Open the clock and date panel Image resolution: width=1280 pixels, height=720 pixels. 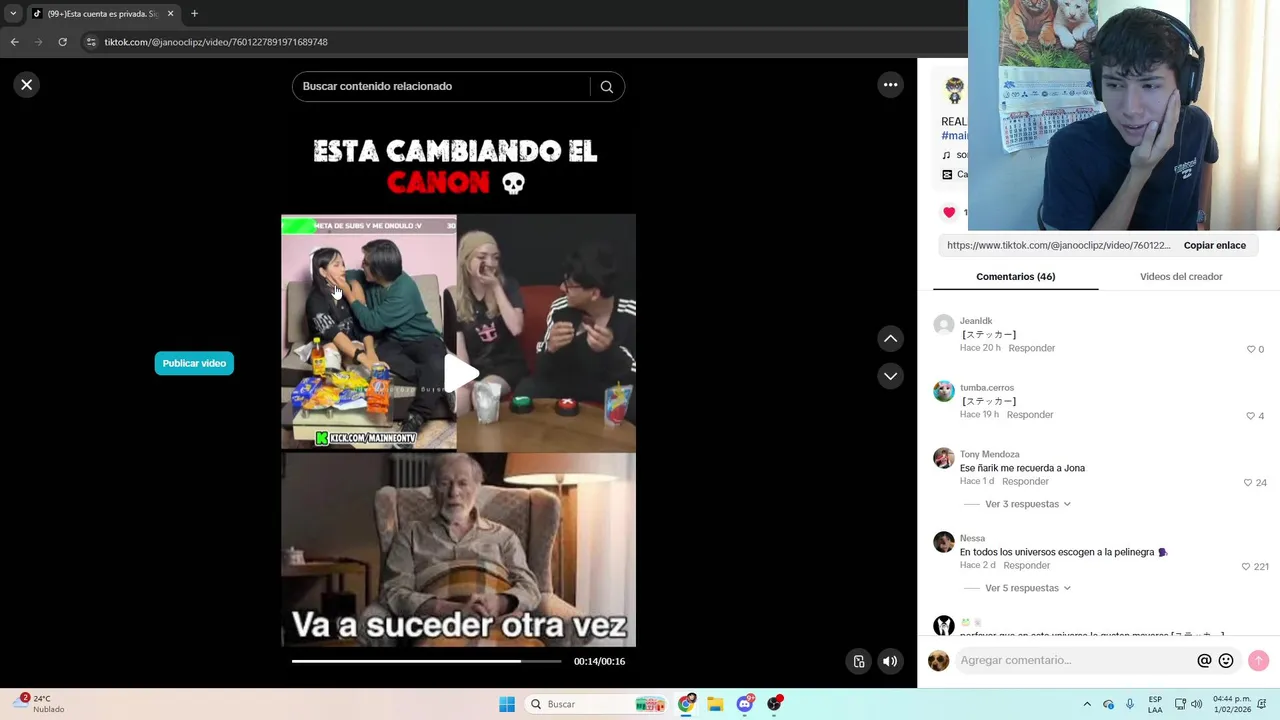[1231, 704]
